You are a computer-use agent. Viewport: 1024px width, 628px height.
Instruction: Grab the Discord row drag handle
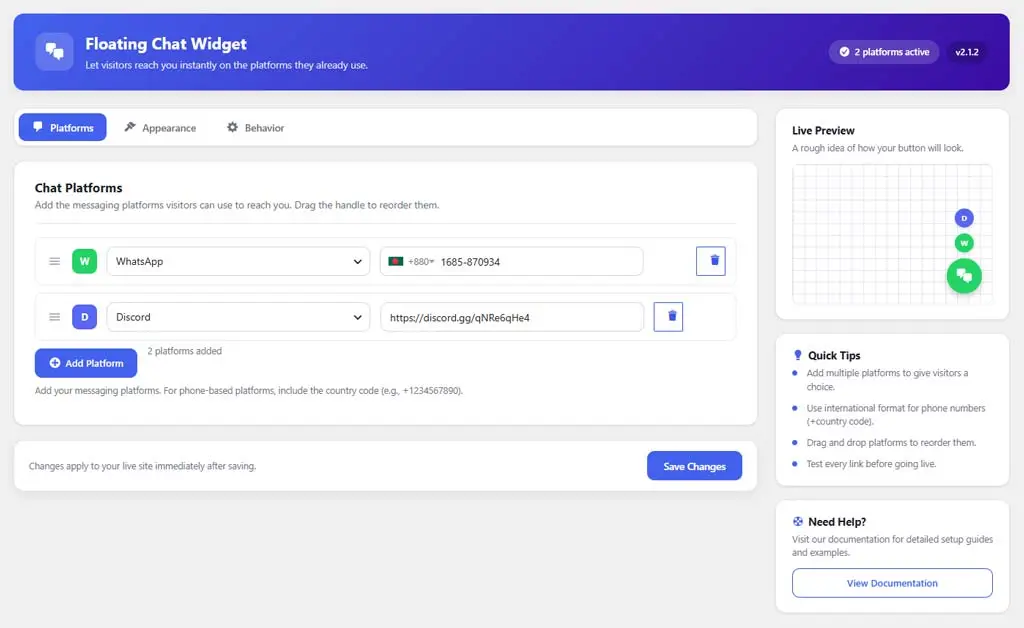55,317
